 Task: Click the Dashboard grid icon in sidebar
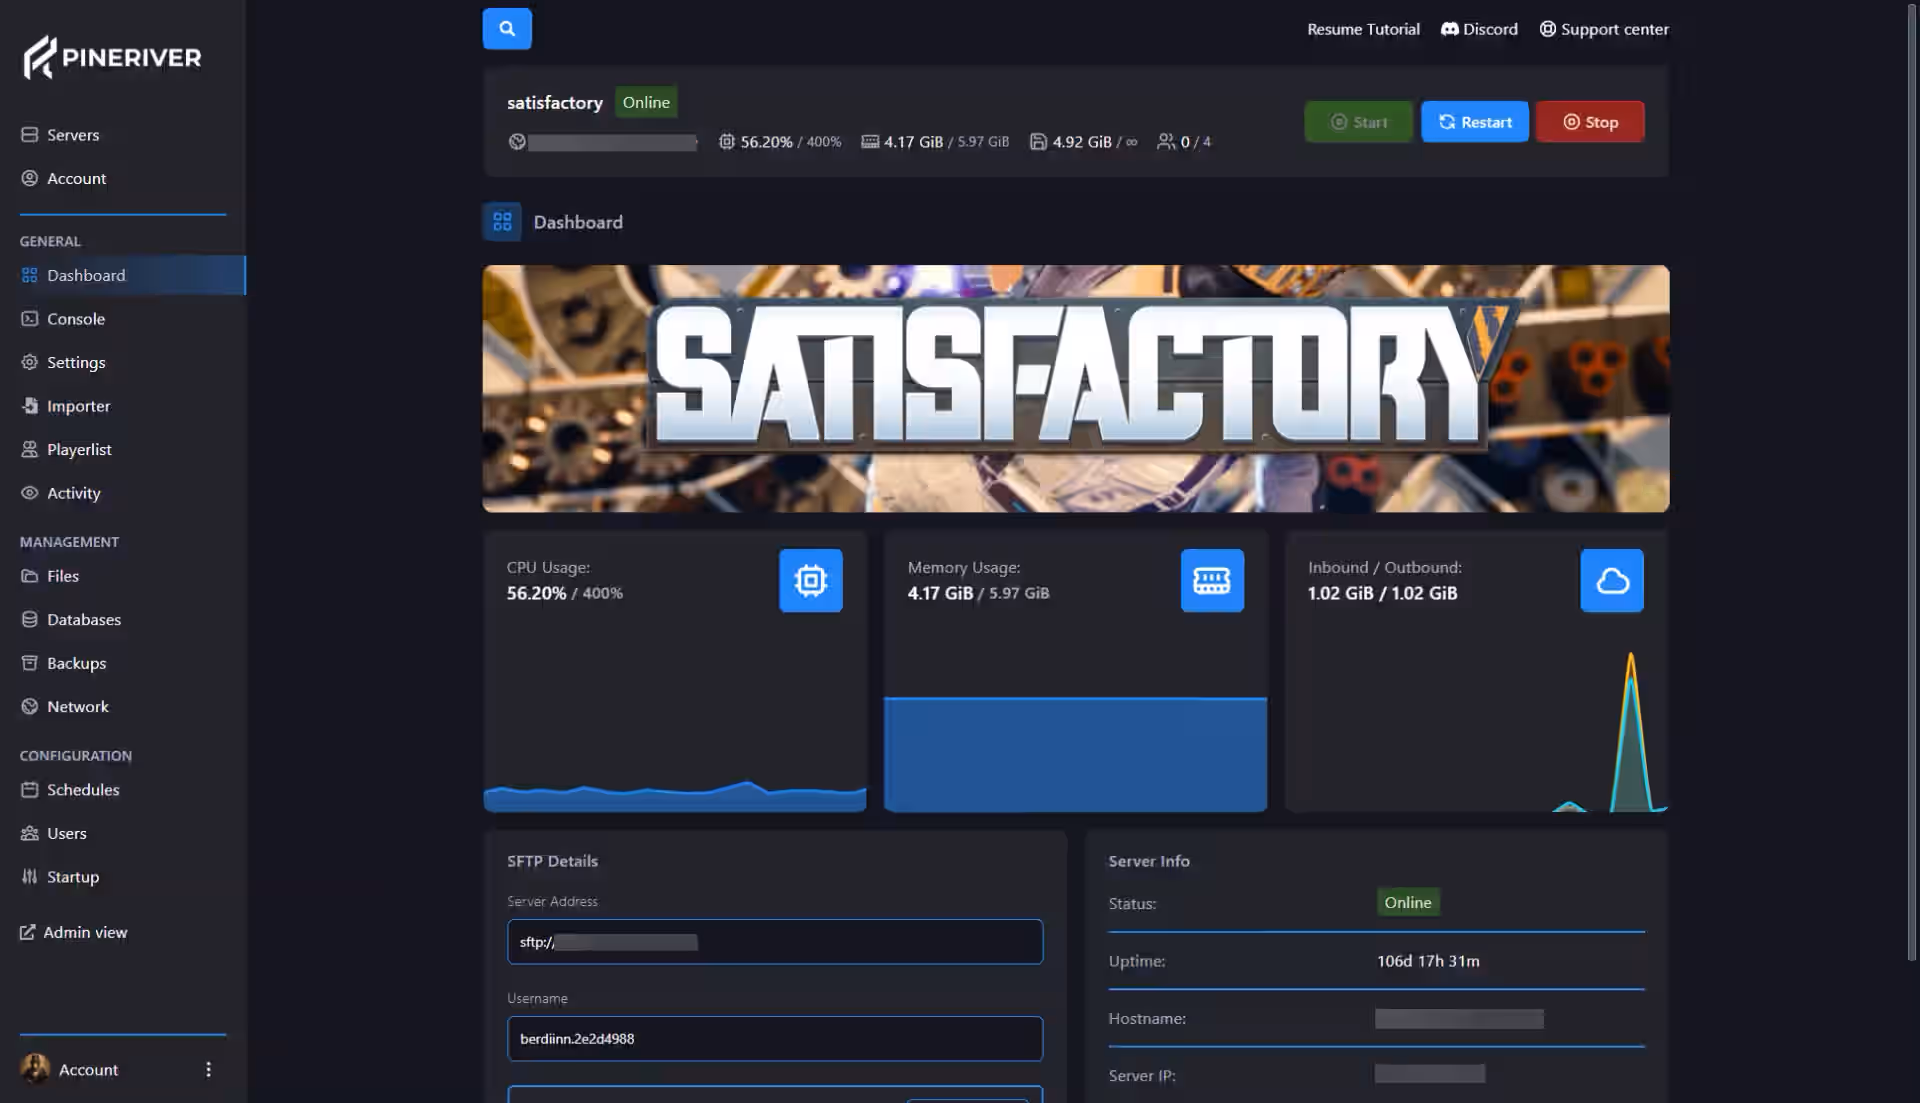click(30, 275)
